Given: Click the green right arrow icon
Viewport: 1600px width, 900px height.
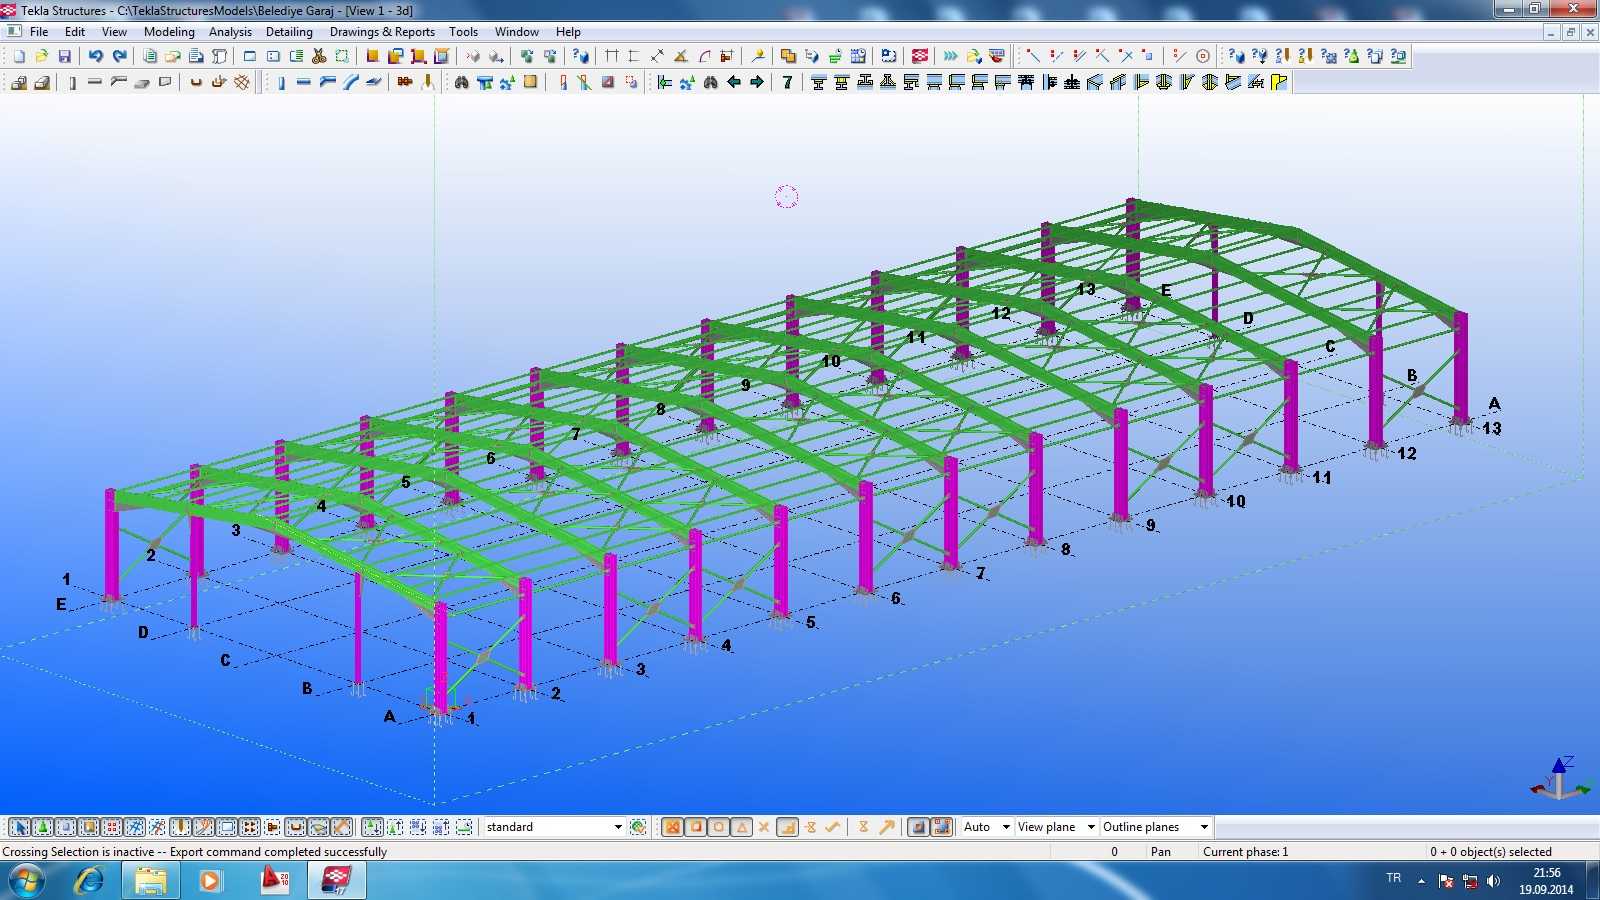Looking at the screenshot, I should [757, 82].
